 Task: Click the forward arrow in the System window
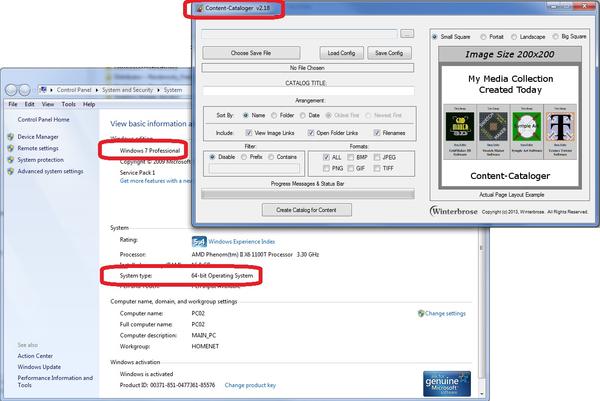point(24,90)
